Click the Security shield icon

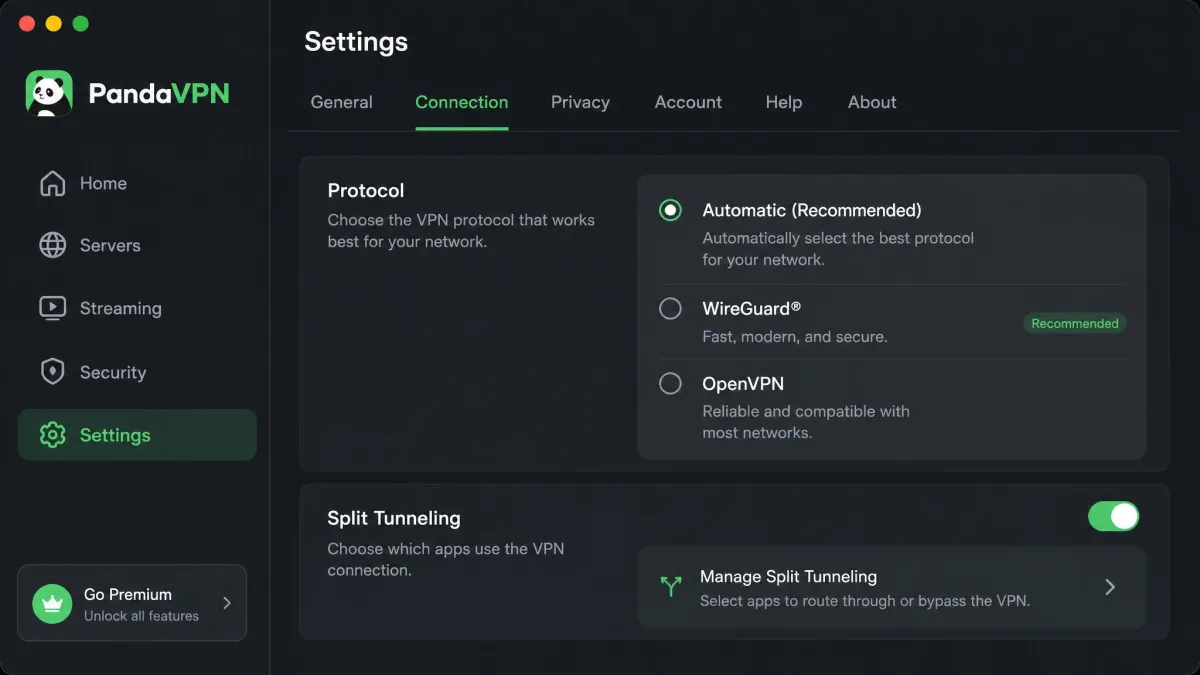tap(52, 372)
